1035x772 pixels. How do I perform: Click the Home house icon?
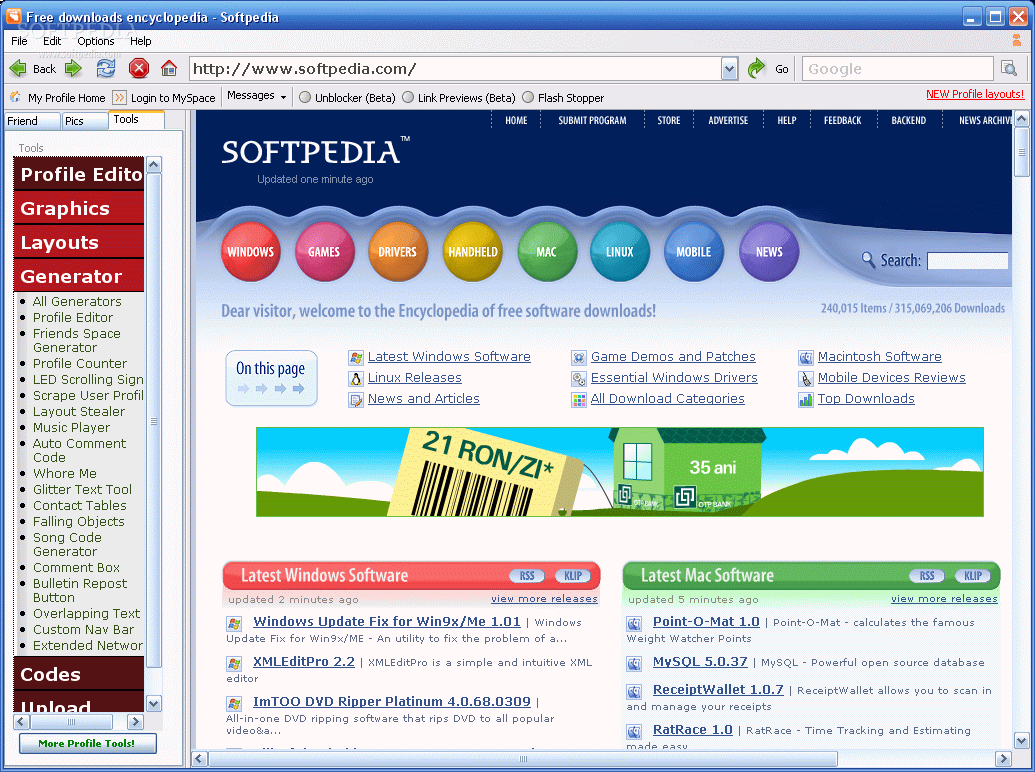169,68
